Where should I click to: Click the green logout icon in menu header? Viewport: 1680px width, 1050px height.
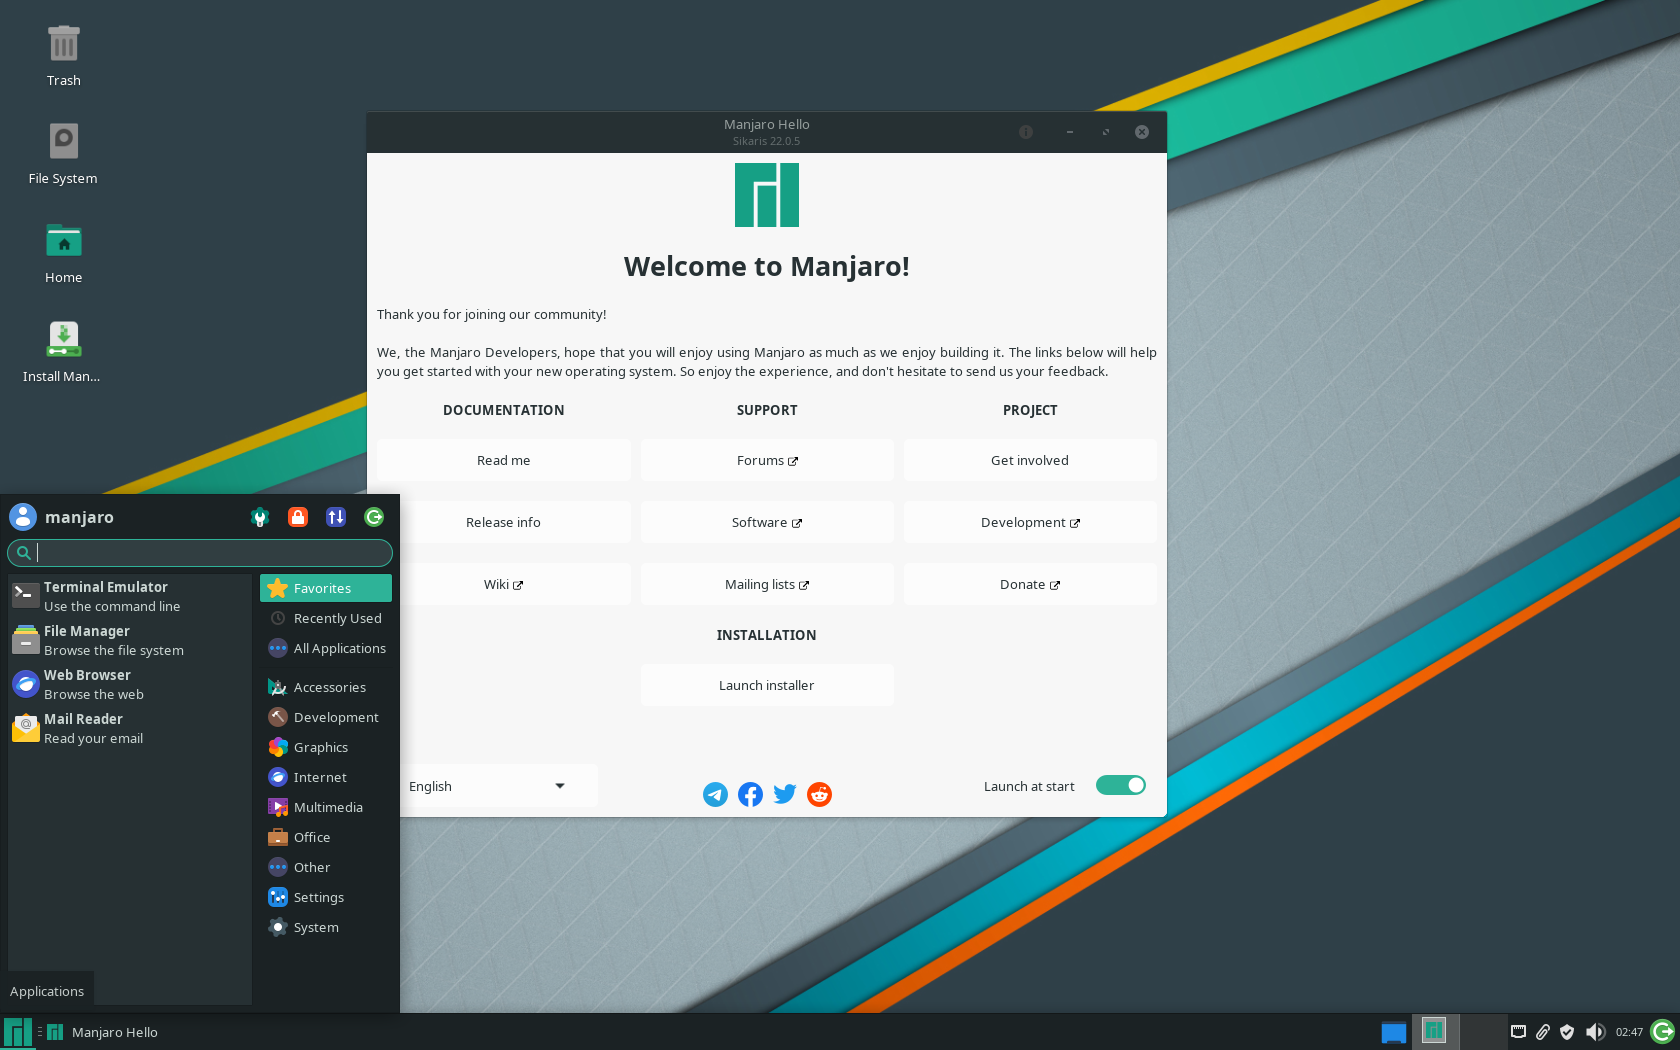pos(374,517)
